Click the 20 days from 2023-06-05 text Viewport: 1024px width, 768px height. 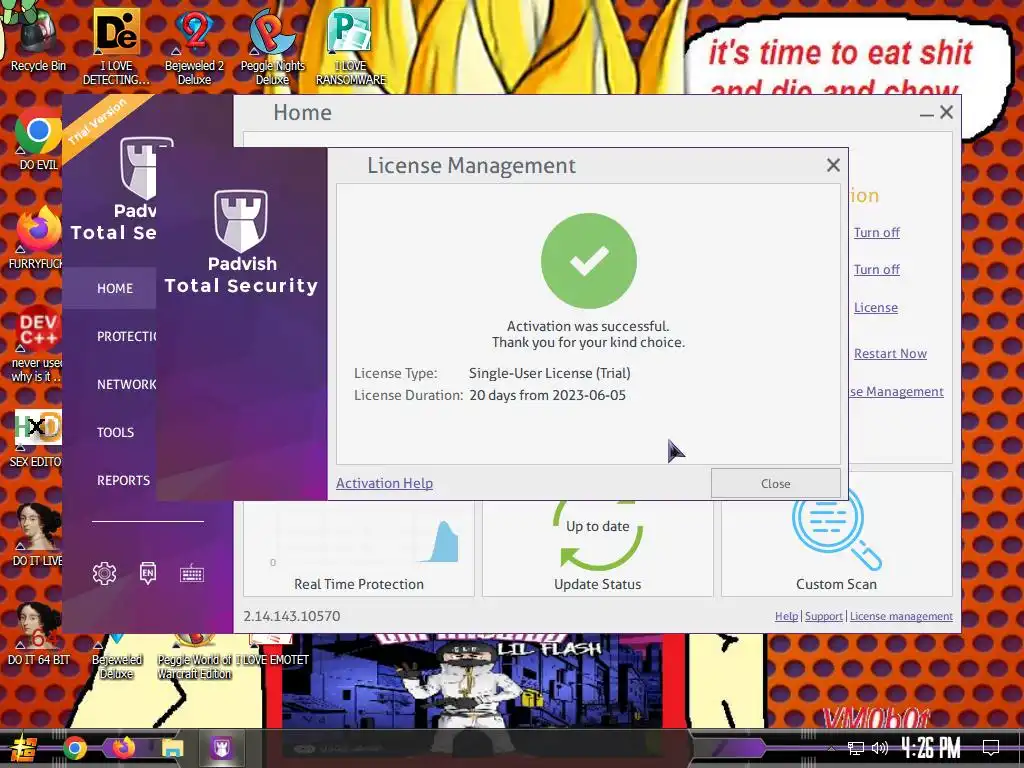pyautogui.click(x=547, y=395)
